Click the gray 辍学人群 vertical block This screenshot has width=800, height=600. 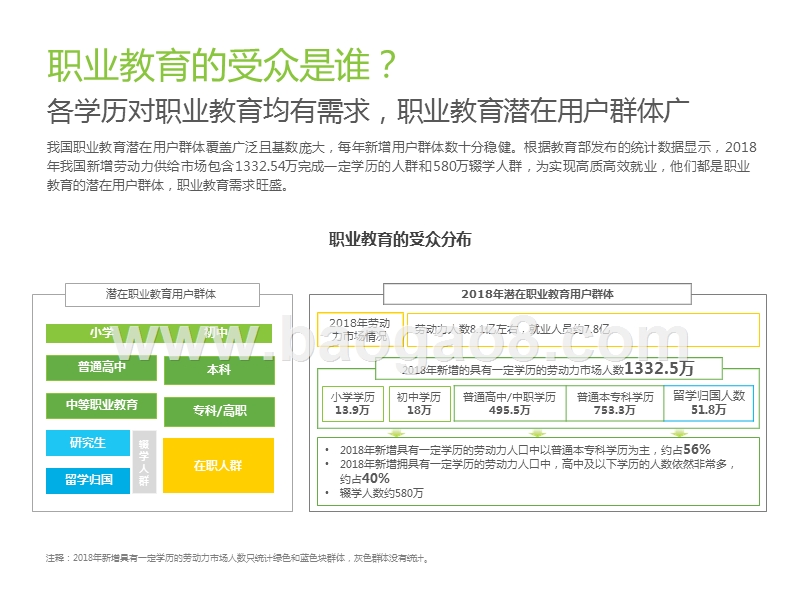point(144,462)
